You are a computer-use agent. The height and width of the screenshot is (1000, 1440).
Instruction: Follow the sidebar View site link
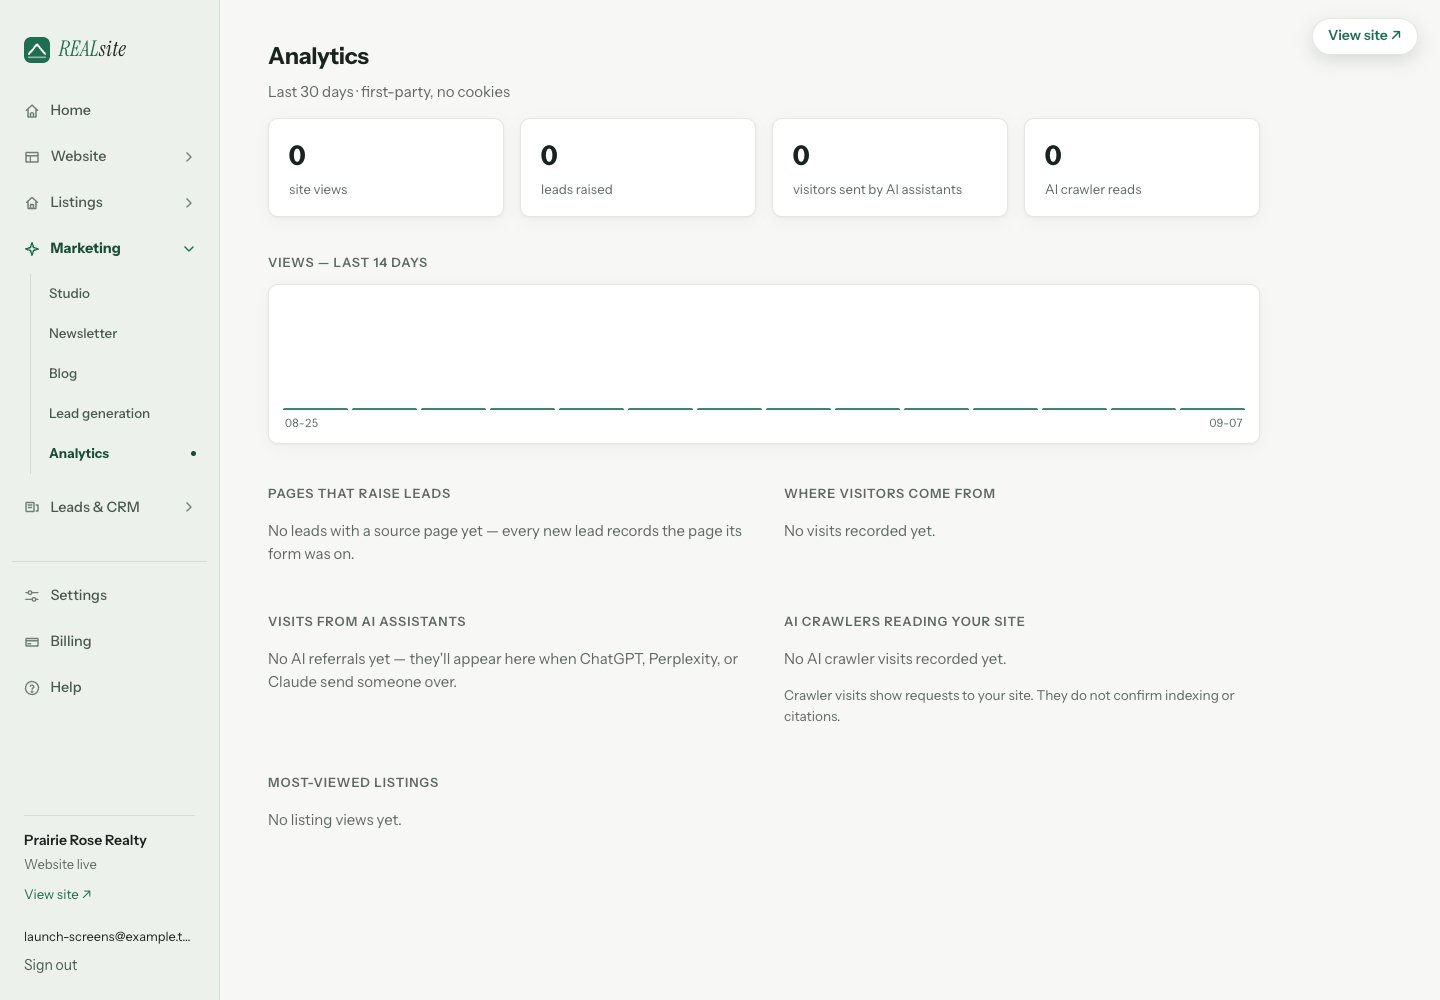[x=58, y=894]
